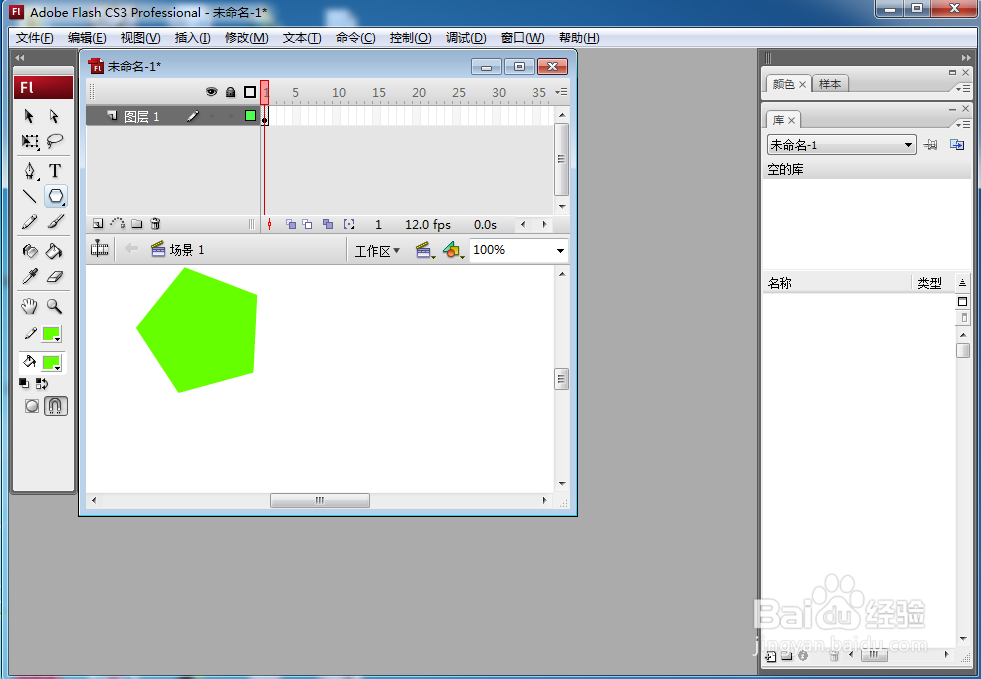Click the pin current library icon
The image size is (981, 679).
[930, 145]
